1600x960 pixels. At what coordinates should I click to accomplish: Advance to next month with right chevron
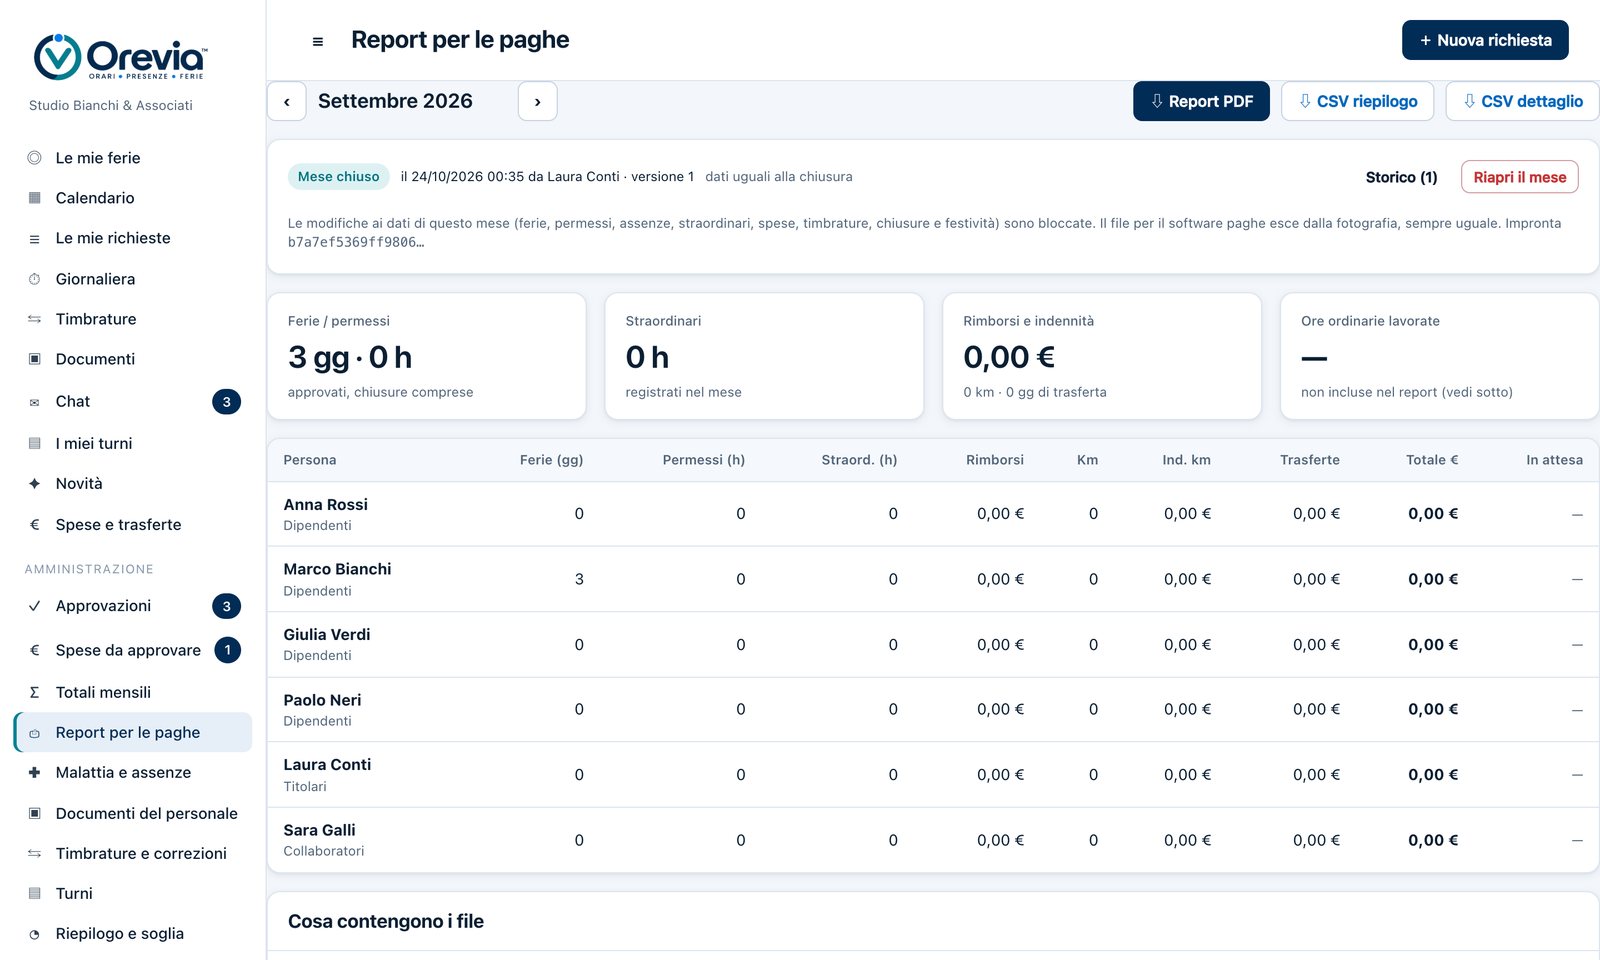coord(538,101)
